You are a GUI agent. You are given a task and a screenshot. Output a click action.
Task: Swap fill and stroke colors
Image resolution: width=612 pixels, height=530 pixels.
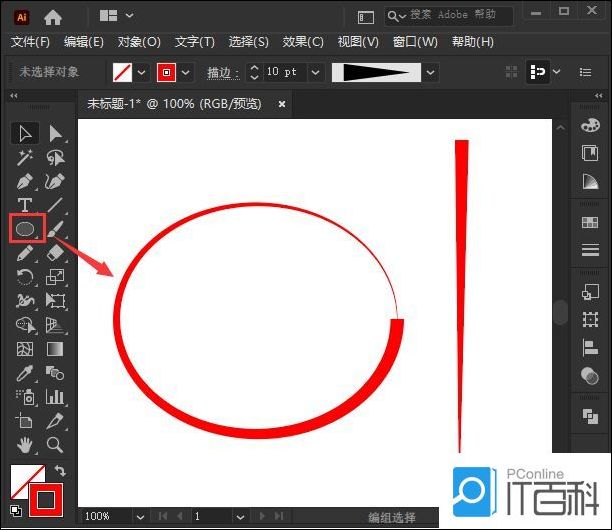(60, 471)
